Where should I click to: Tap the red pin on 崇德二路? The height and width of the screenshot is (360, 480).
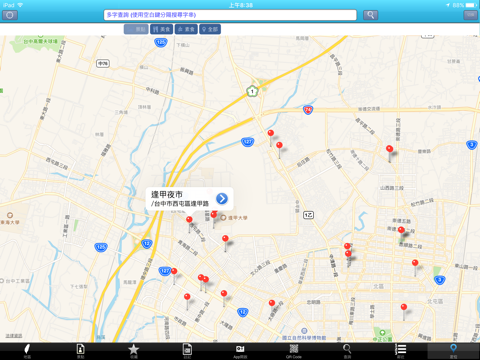coord(401,230)
